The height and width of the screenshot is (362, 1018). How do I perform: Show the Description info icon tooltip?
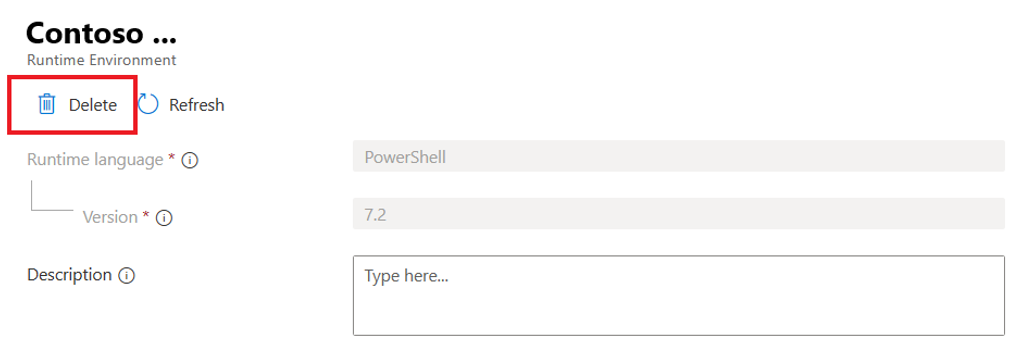[x=127, y=276]
